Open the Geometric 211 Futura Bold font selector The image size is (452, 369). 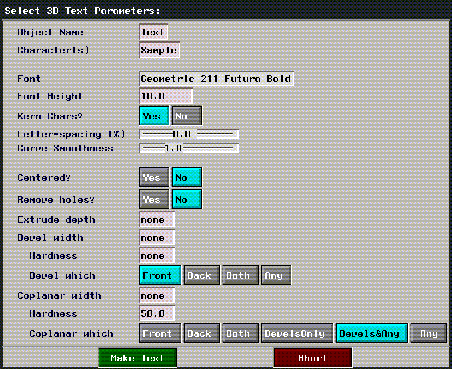pos(216,79)
